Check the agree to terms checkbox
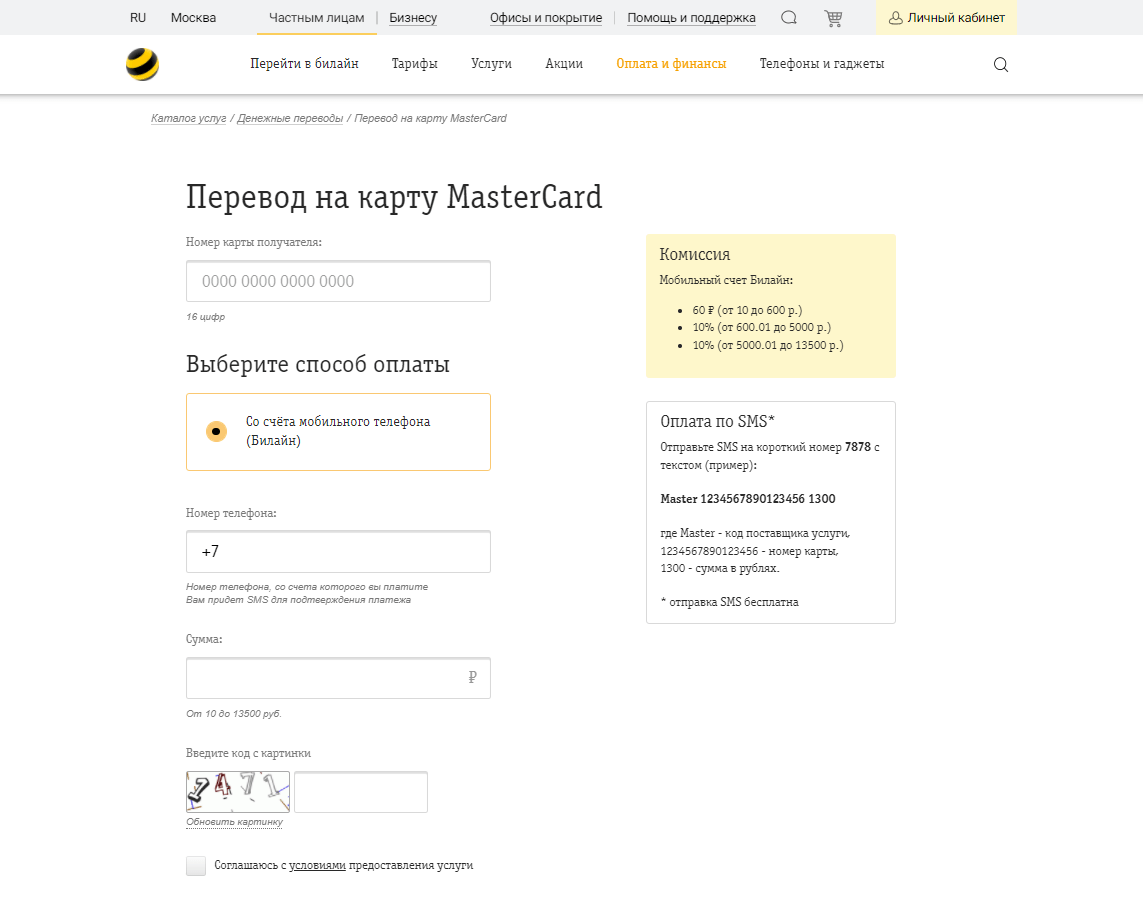The height and width of the screenshot is (897, 1143). coord(196,866)
